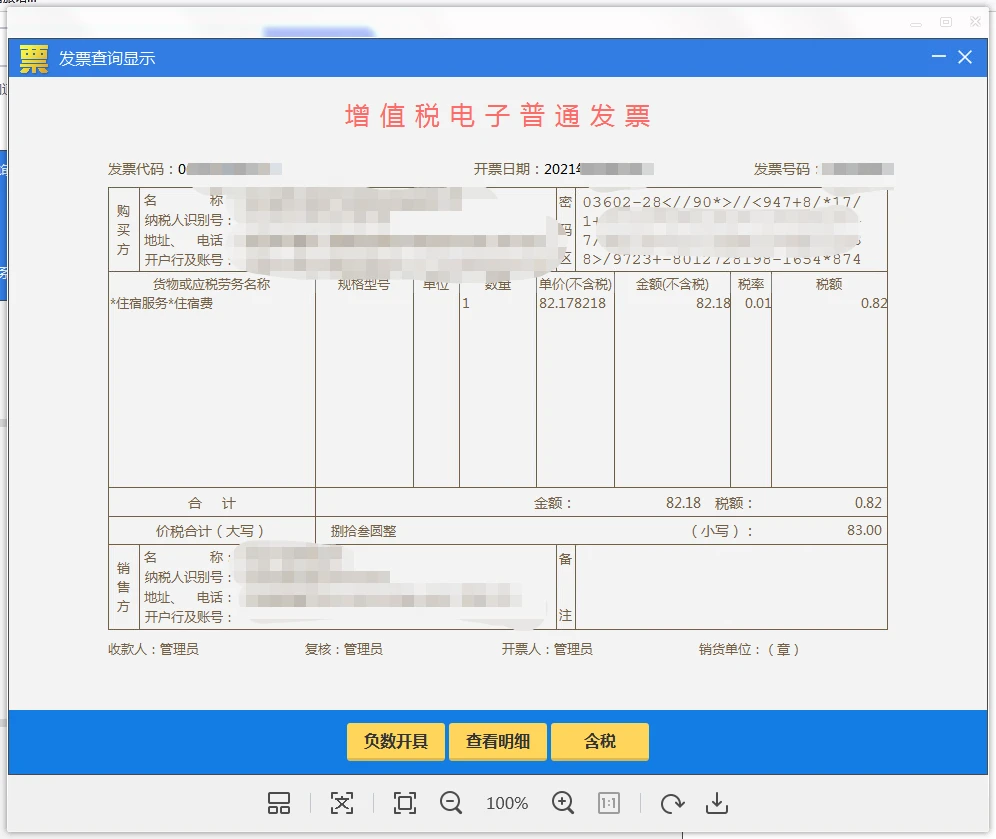The width and height of the screenshot is (996, 839).
Task: Click the background window's close button
Action: [976, 22]
